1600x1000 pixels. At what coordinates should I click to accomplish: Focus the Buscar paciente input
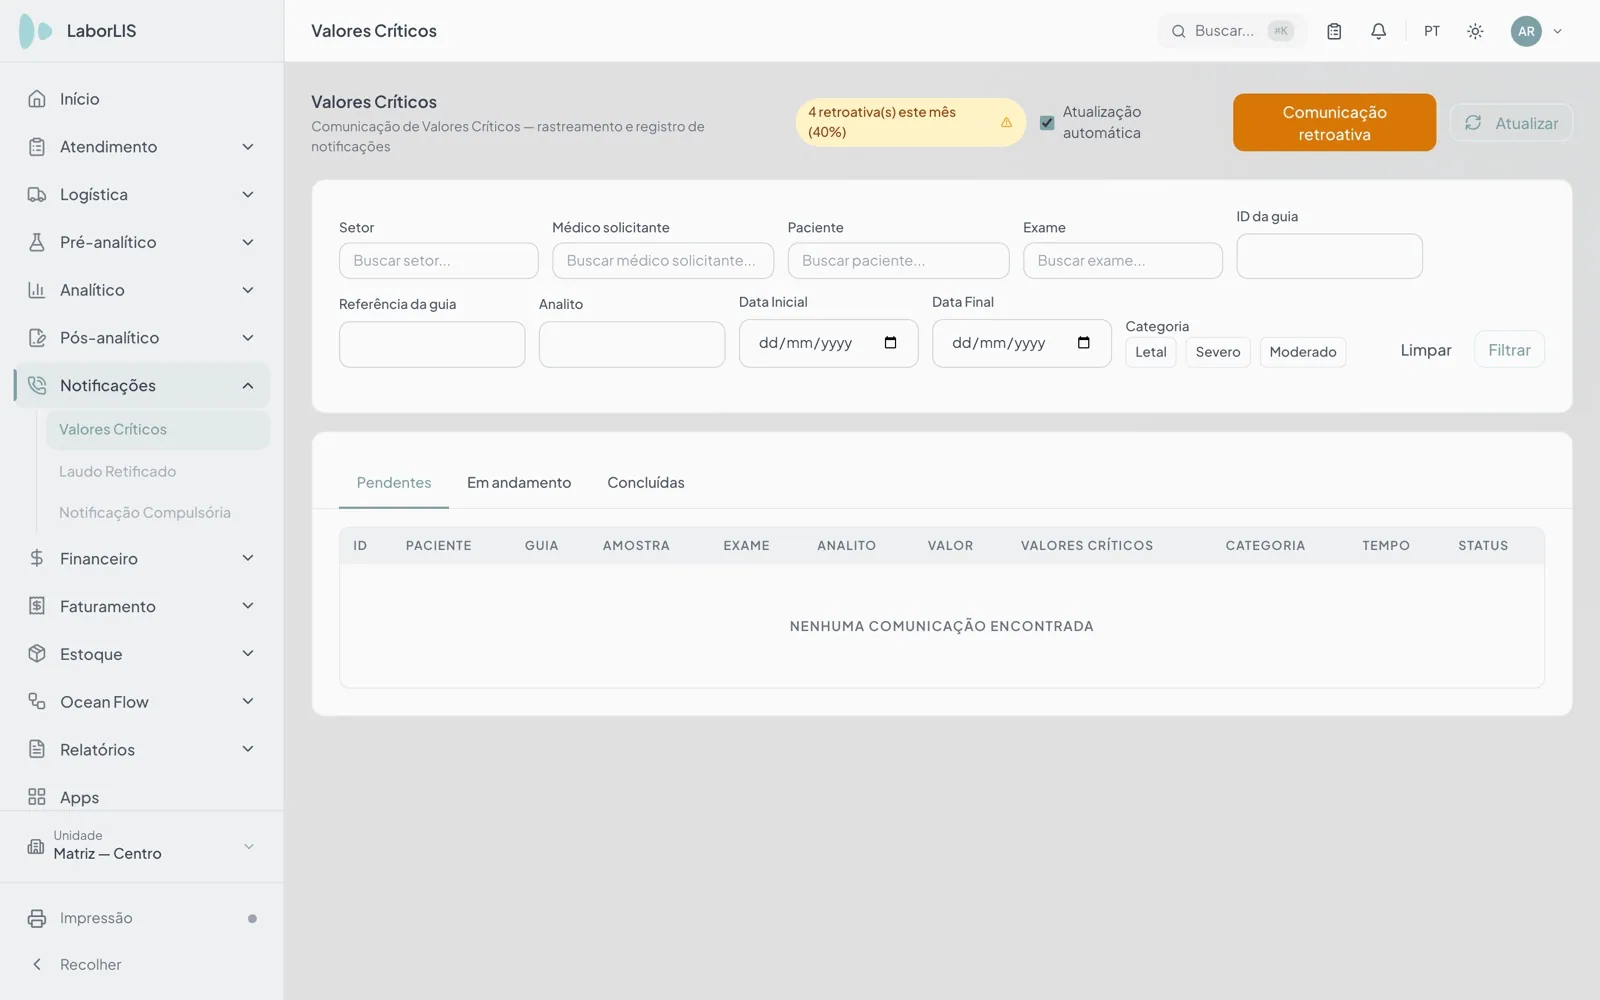(898, 261)
